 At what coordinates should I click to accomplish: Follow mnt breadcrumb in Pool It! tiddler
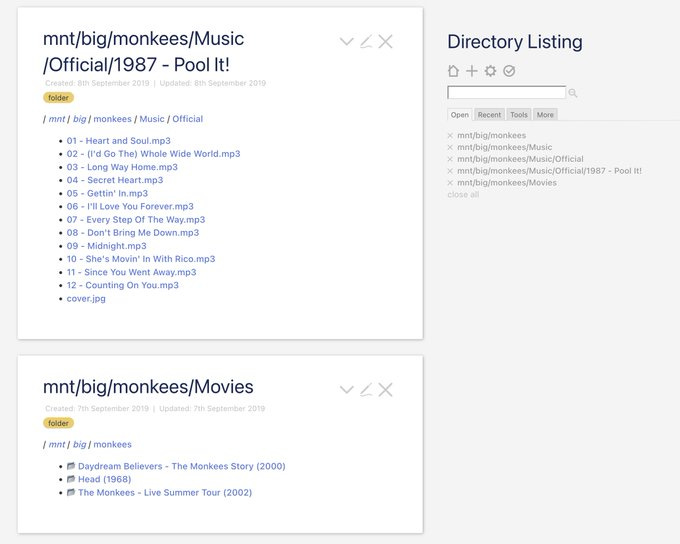pos(56,119)
